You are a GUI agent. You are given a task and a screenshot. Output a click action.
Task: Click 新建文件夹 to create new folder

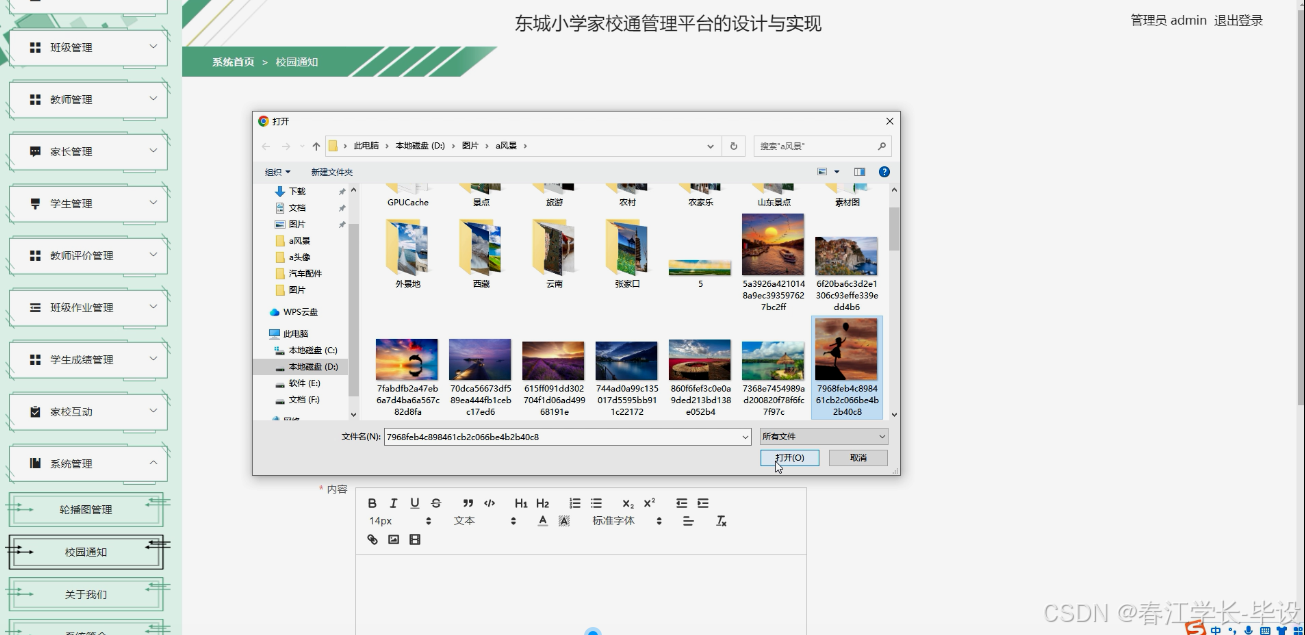coord(332,172)
